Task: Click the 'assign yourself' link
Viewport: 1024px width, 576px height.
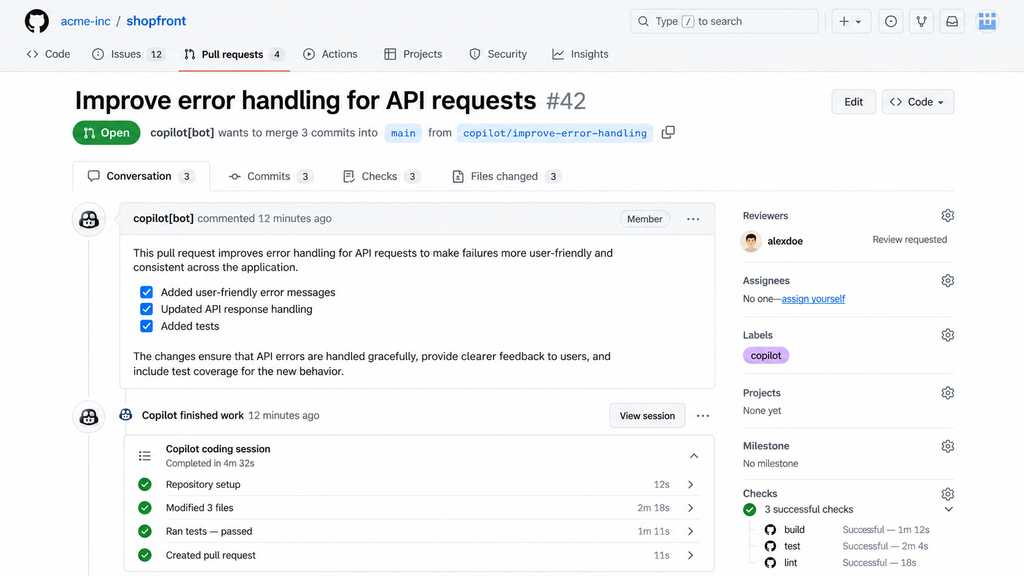Action: 813,299
